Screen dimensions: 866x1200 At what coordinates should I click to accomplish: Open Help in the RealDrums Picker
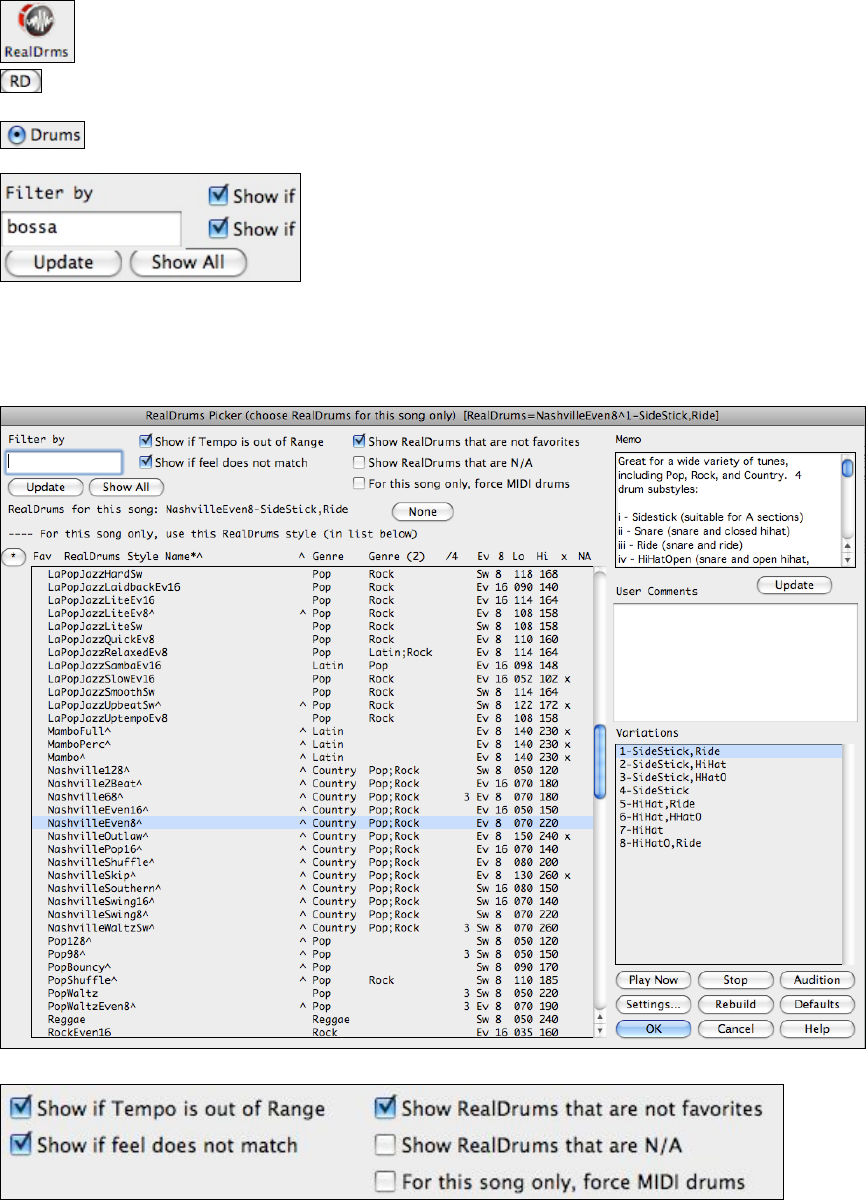click(817, 1028)
